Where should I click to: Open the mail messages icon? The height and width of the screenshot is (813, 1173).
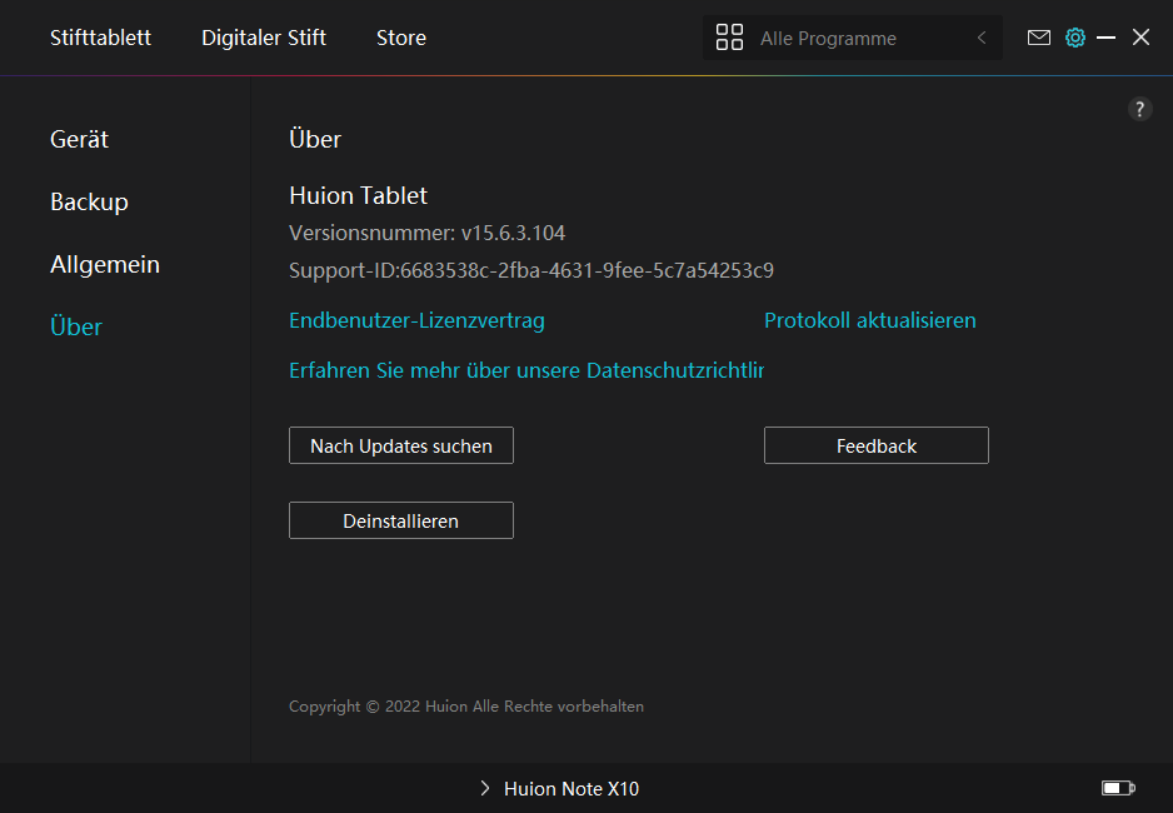tap(1038, 37)
